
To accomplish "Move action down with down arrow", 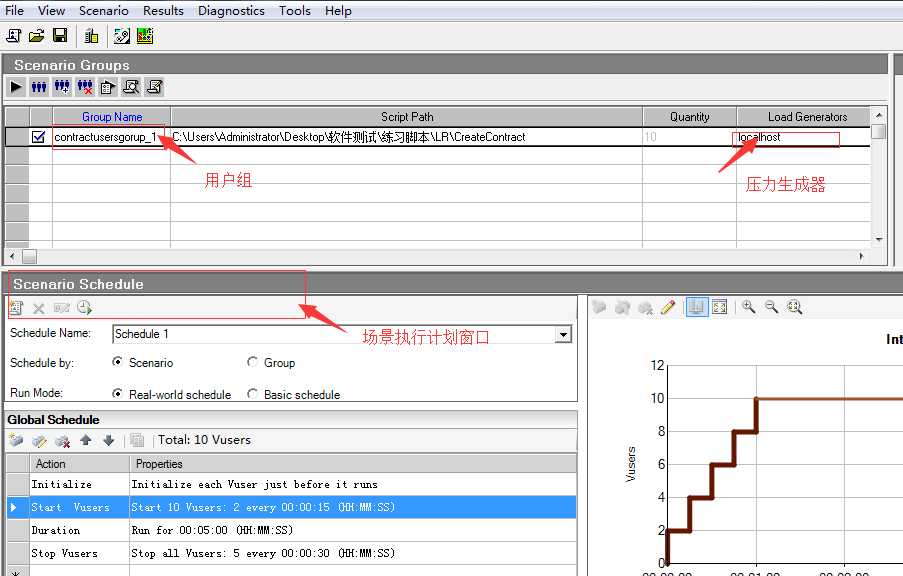I will tap(108, 441).
